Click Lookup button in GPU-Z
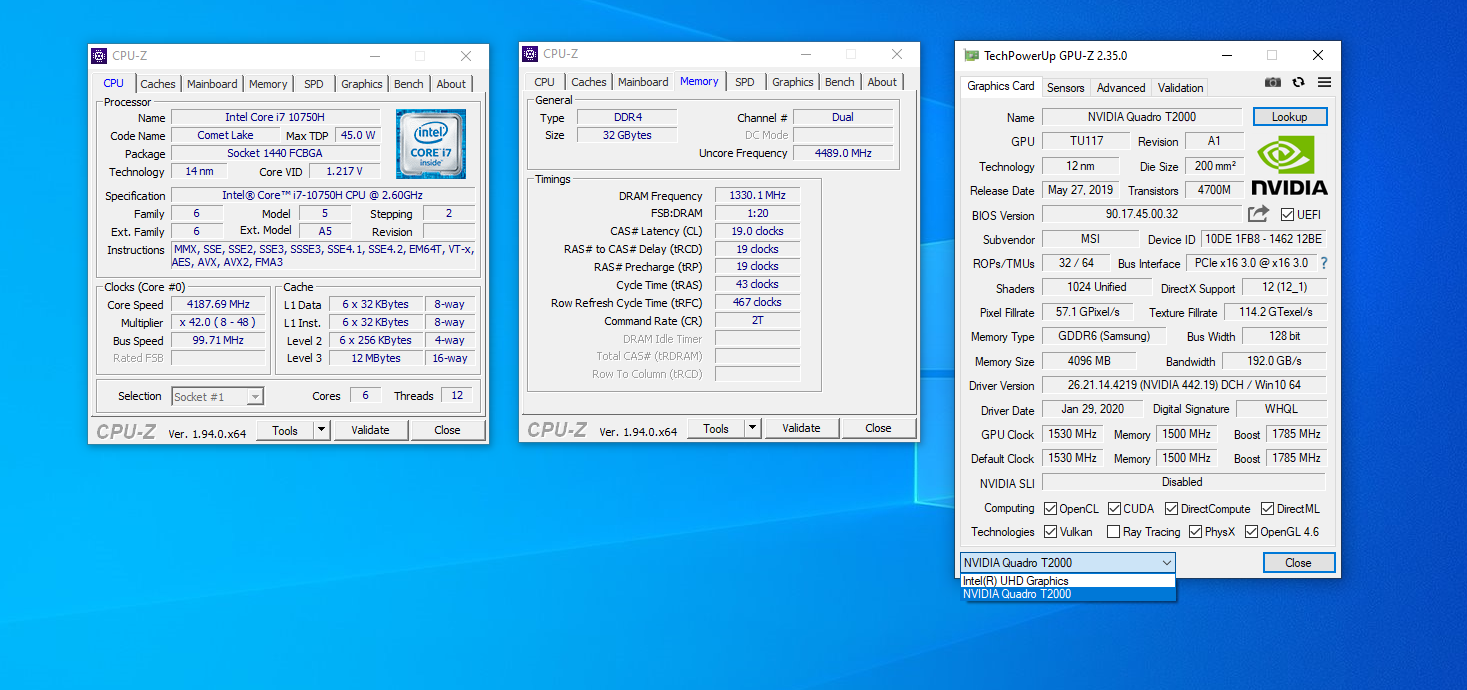Screen dimensions: 1467x690 click(1290, 117)
